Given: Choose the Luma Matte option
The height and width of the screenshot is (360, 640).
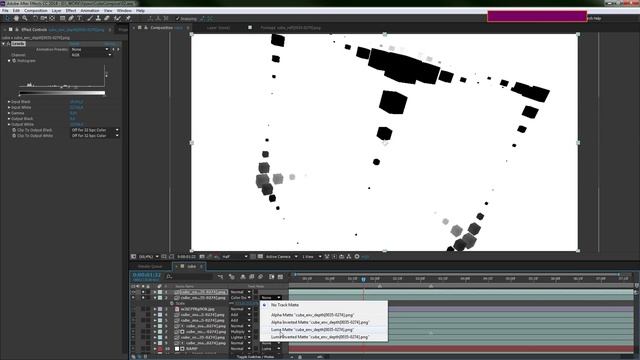Looking at the screenshot, I should pos(312,329).
